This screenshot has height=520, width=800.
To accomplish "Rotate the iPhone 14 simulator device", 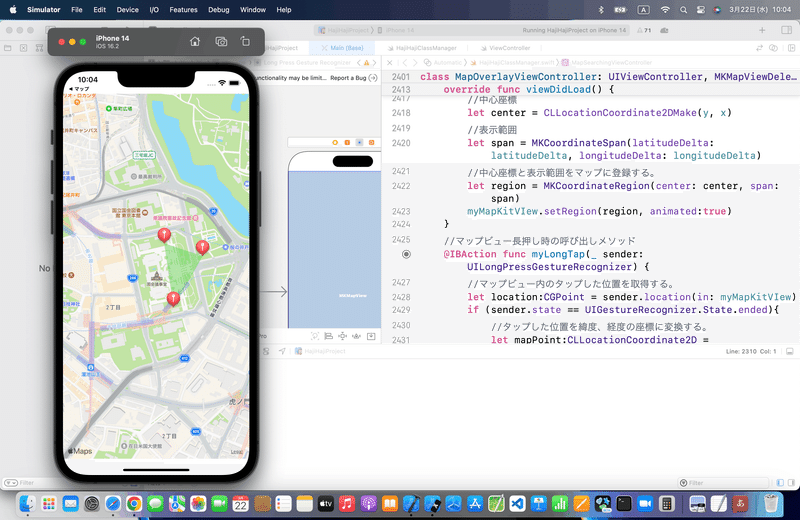I will pos(245,42).
